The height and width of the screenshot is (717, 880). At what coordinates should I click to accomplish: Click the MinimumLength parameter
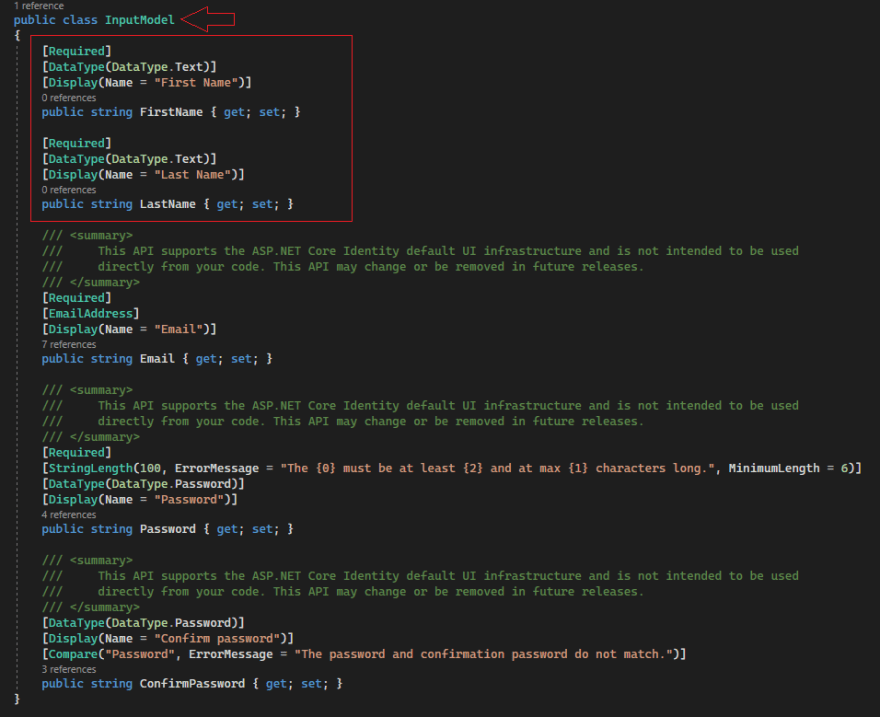pos(774,468)
